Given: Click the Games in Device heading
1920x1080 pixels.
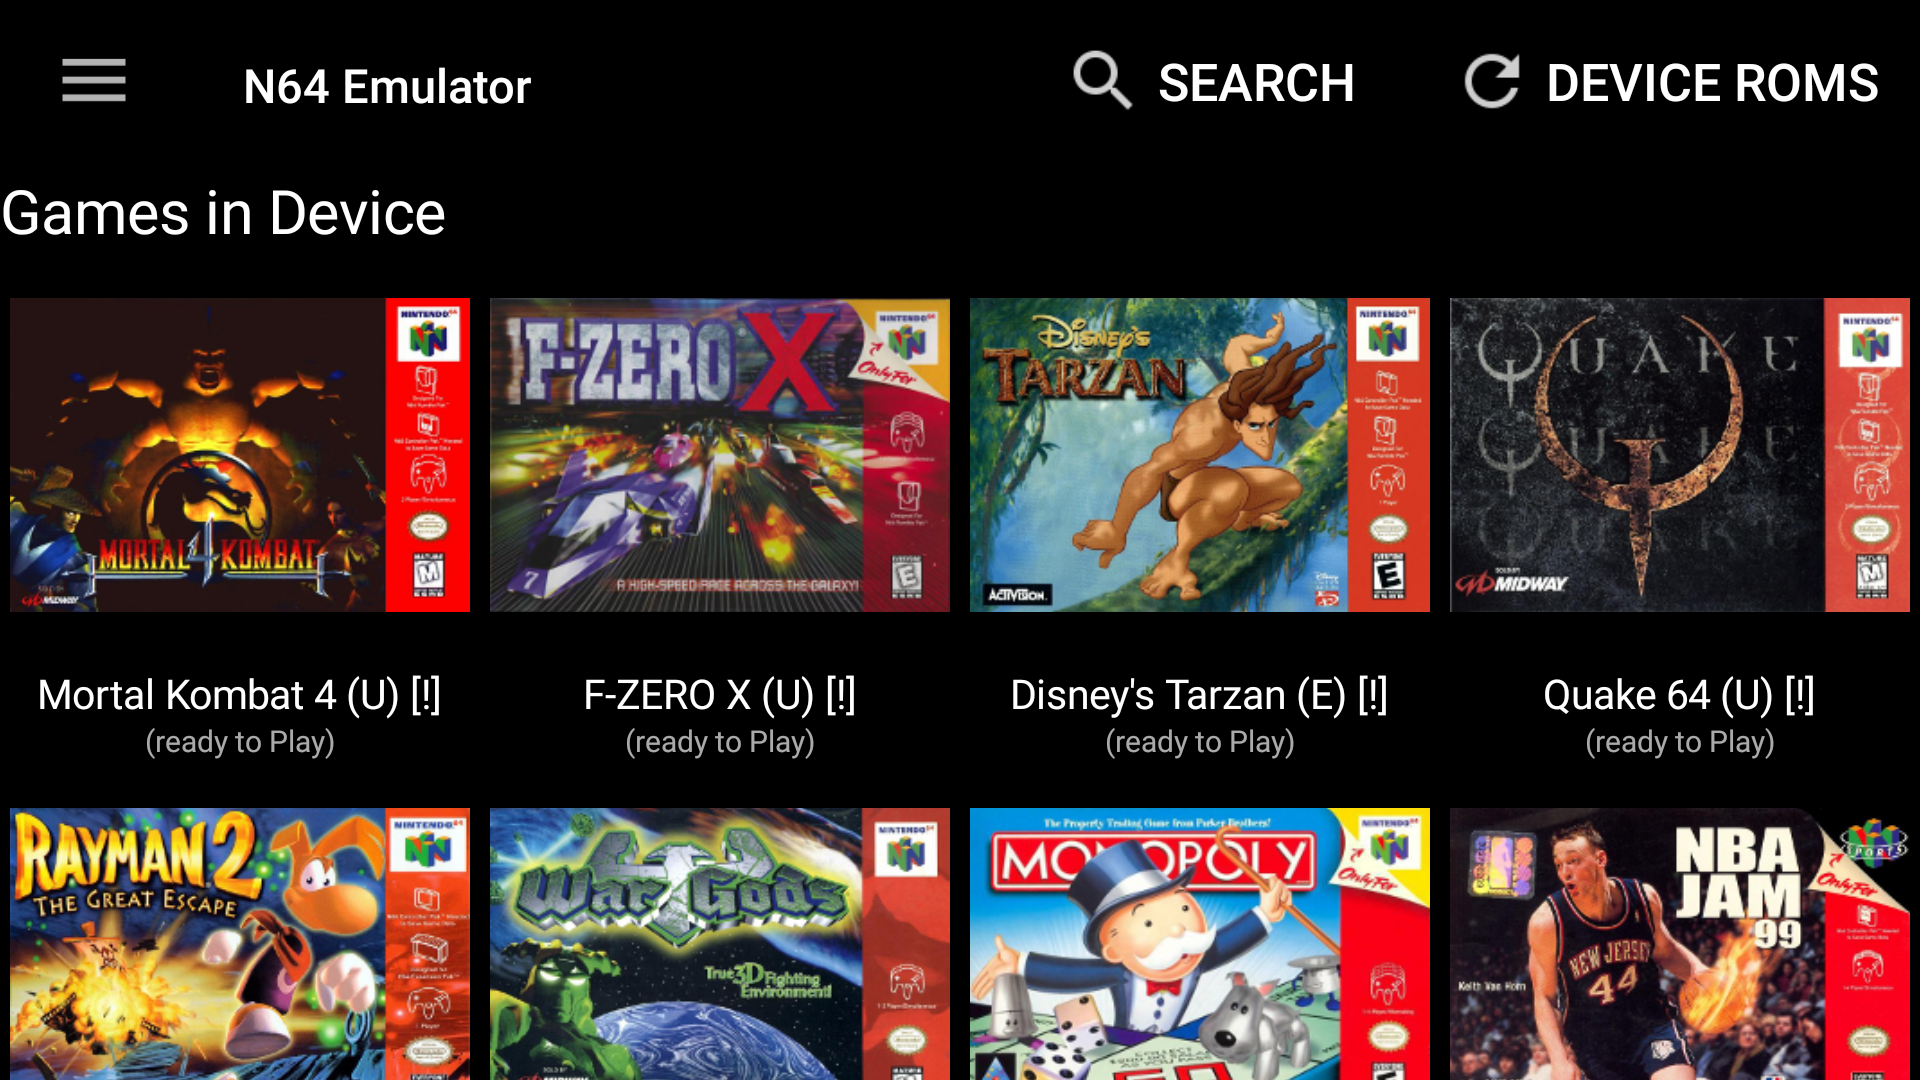Looking at the screenshot, I should pos(223,213).
